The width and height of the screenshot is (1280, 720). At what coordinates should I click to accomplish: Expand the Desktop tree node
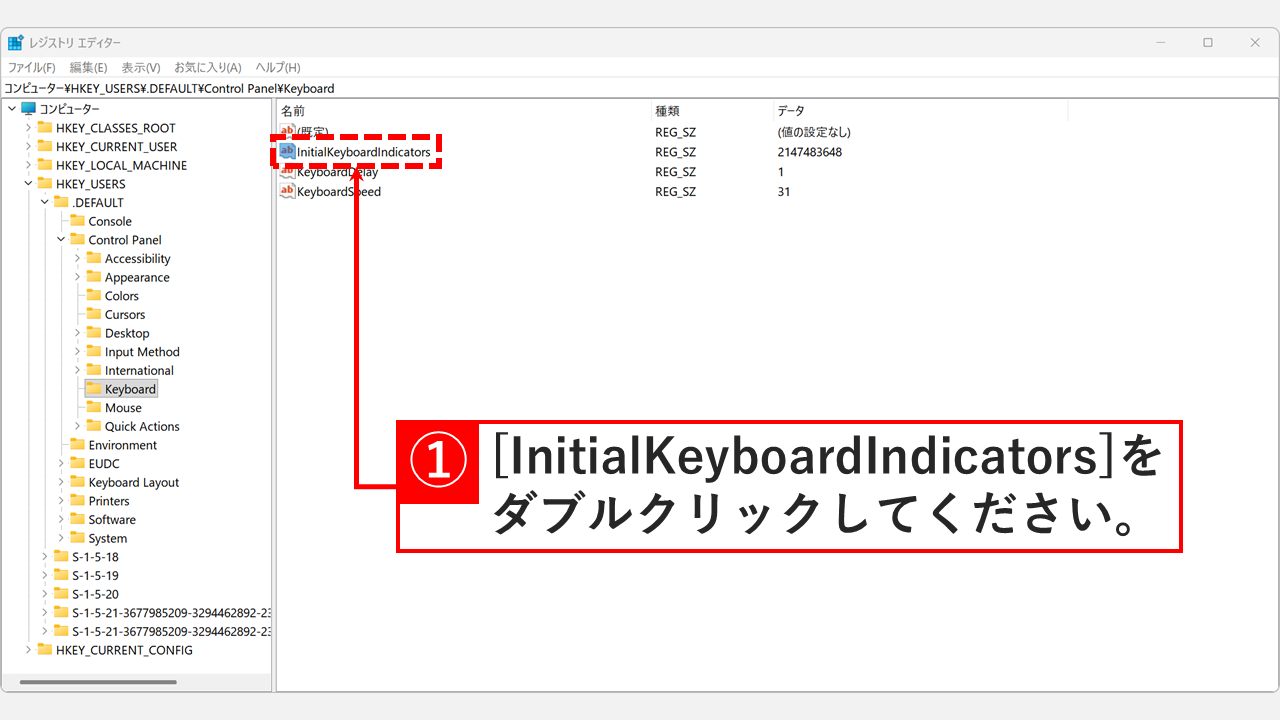tap(75, 332)
